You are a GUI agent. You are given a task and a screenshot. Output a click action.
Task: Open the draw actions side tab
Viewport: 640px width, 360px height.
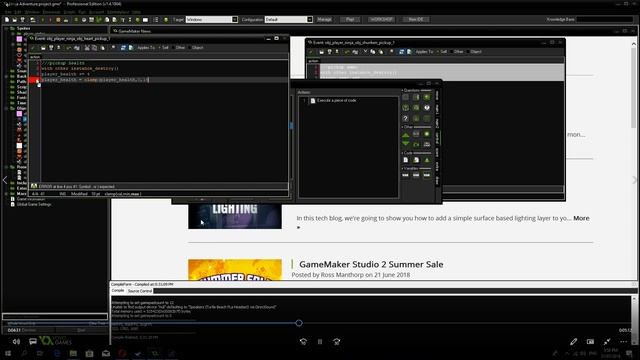[437, 180]
